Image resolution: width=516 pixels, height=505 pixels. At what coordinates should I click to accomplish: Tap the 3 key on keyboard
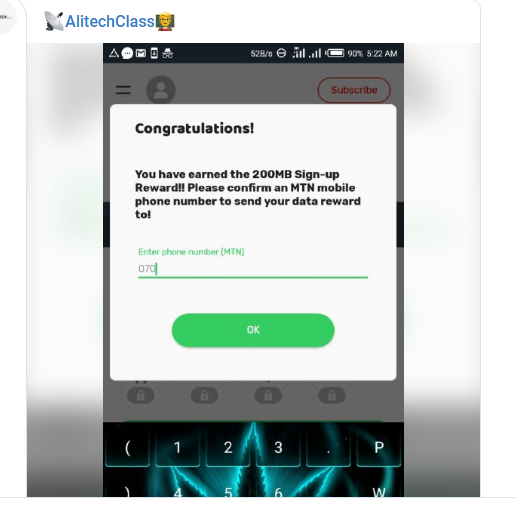278,447
